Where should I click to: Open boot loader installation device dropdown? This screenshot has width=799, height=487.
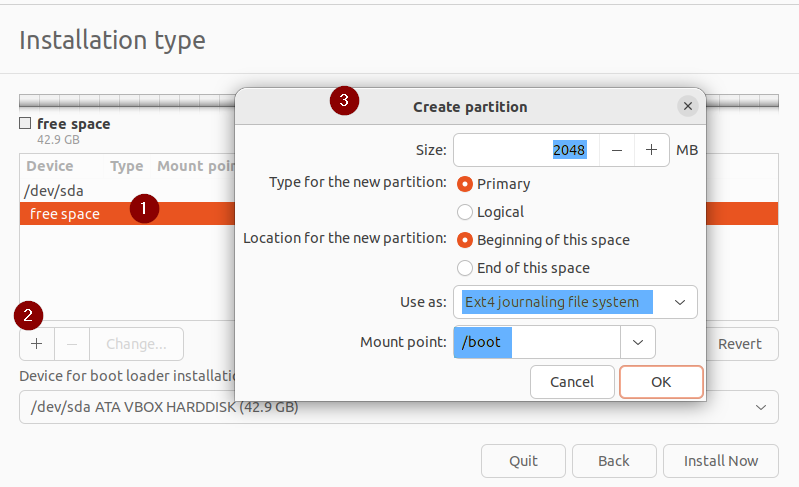click(x=398, y=407)
